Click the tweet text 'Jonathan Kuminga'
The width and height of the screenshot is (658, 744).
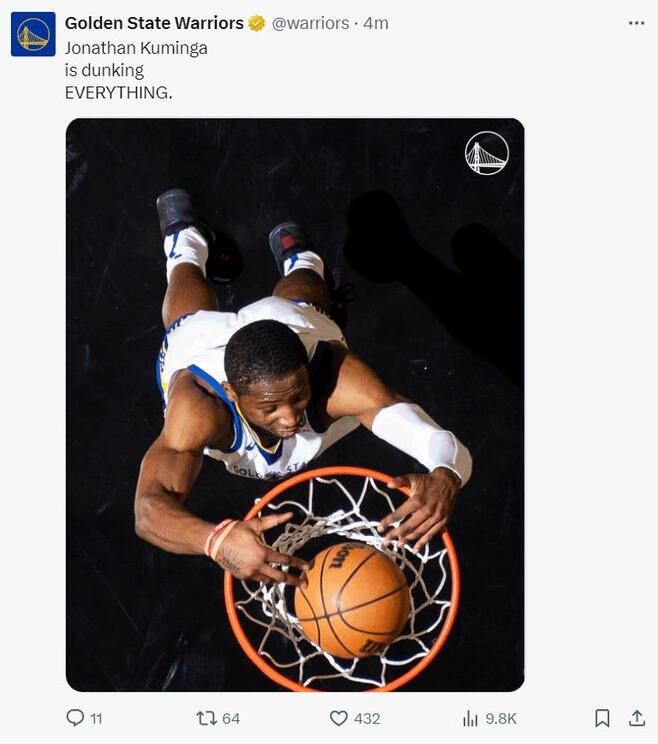[136, 48]
